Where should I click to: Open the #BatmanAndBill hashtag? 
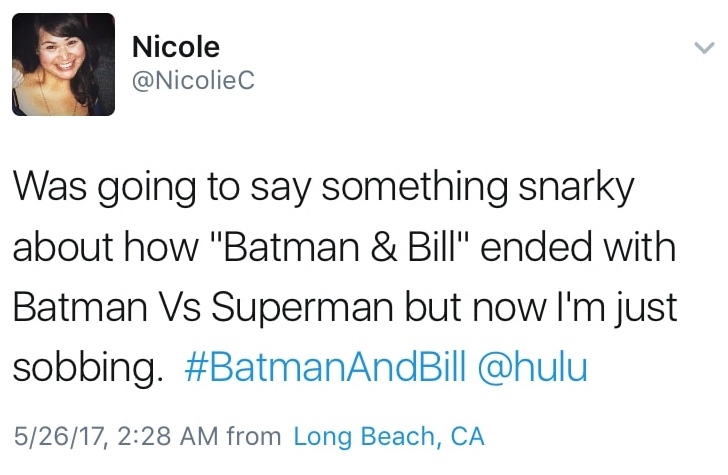pyautogui.click(x=326, y=369)
